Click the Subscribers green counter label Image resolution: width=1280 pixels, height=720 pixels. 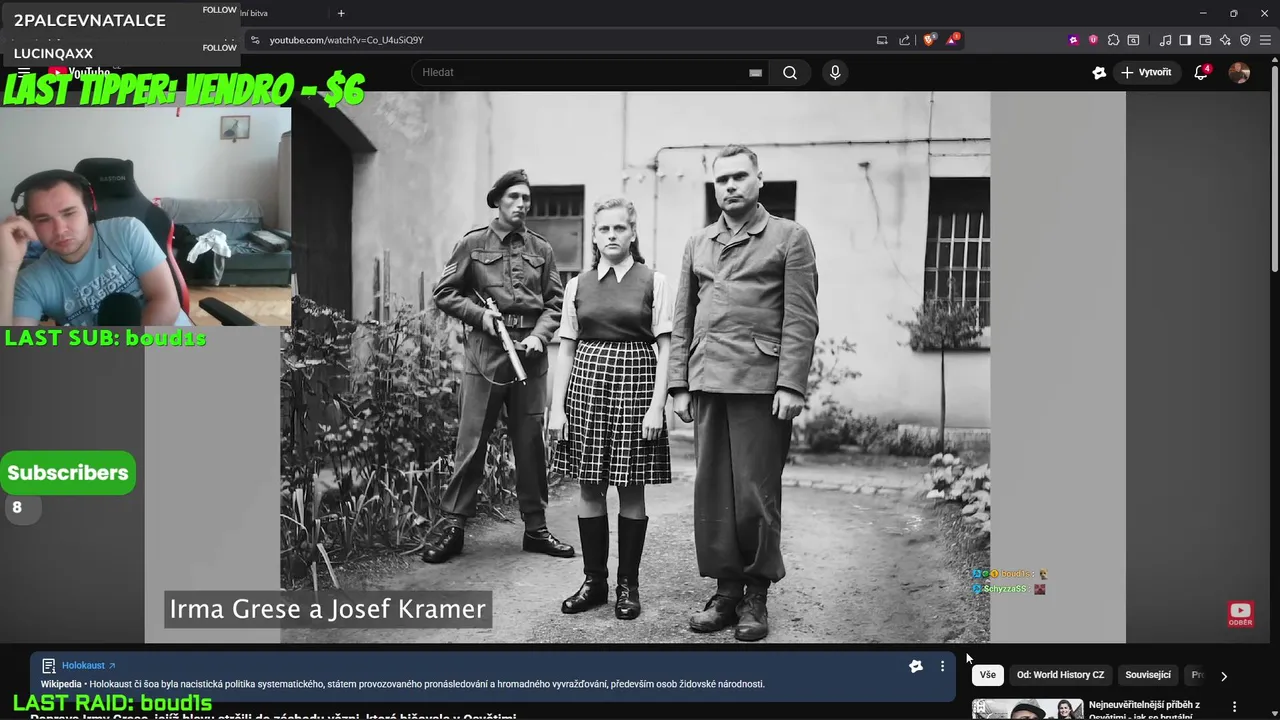(x=68, y=473)
